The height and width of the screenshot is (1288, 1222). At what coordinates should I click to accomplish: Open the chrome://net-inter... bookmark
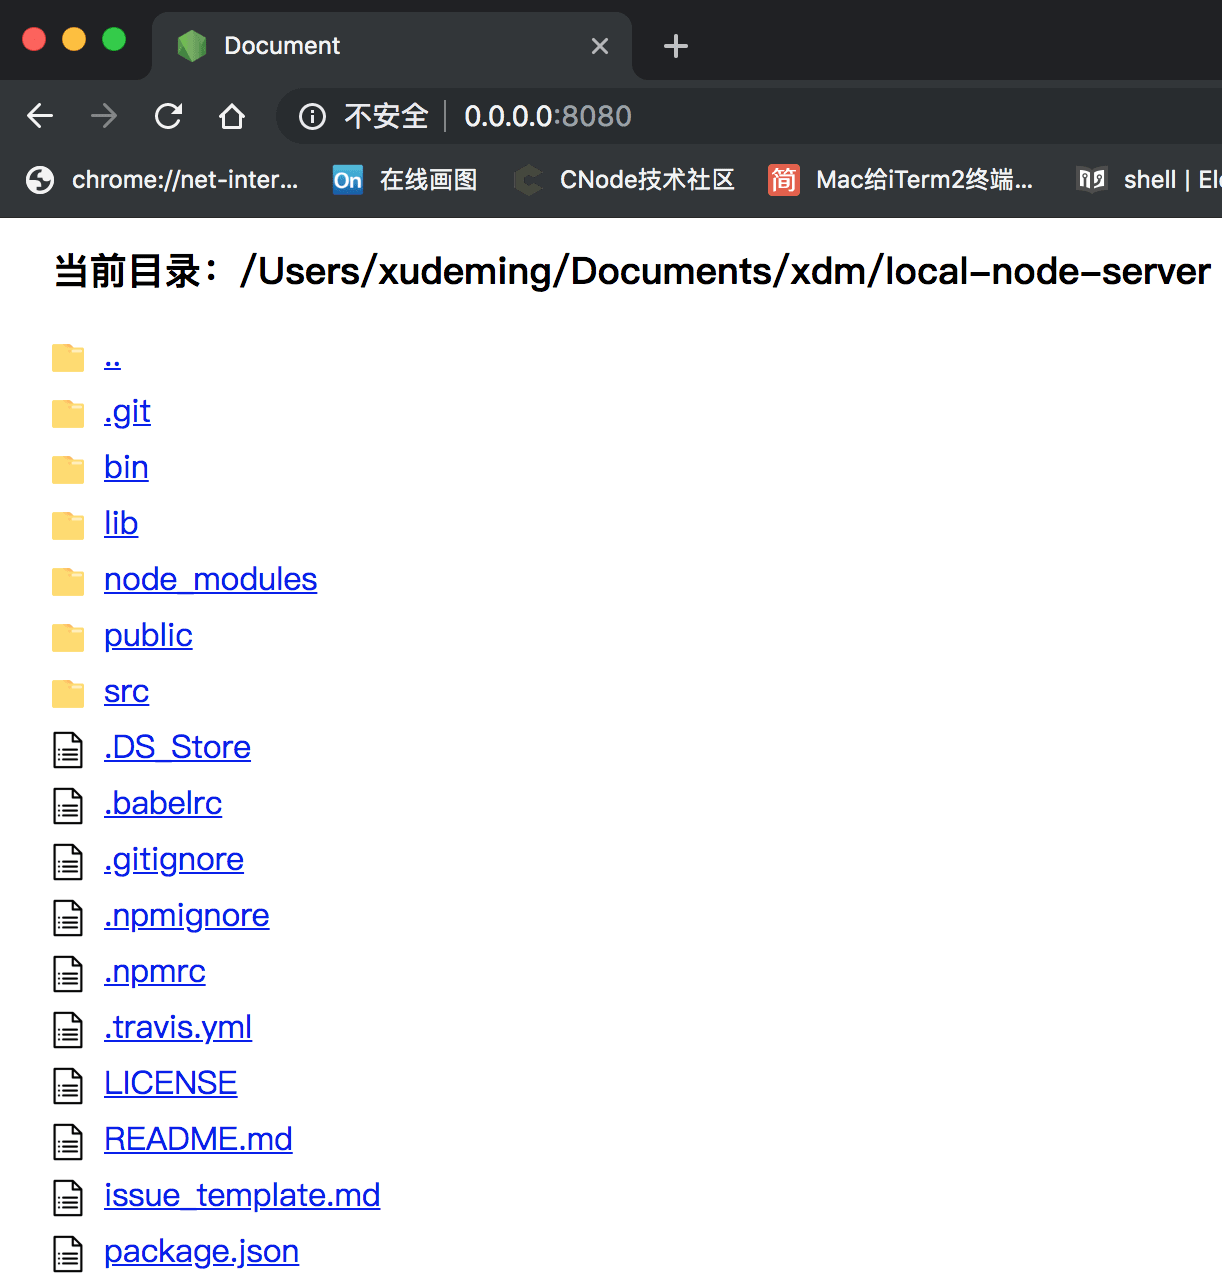tap(162, 180)
